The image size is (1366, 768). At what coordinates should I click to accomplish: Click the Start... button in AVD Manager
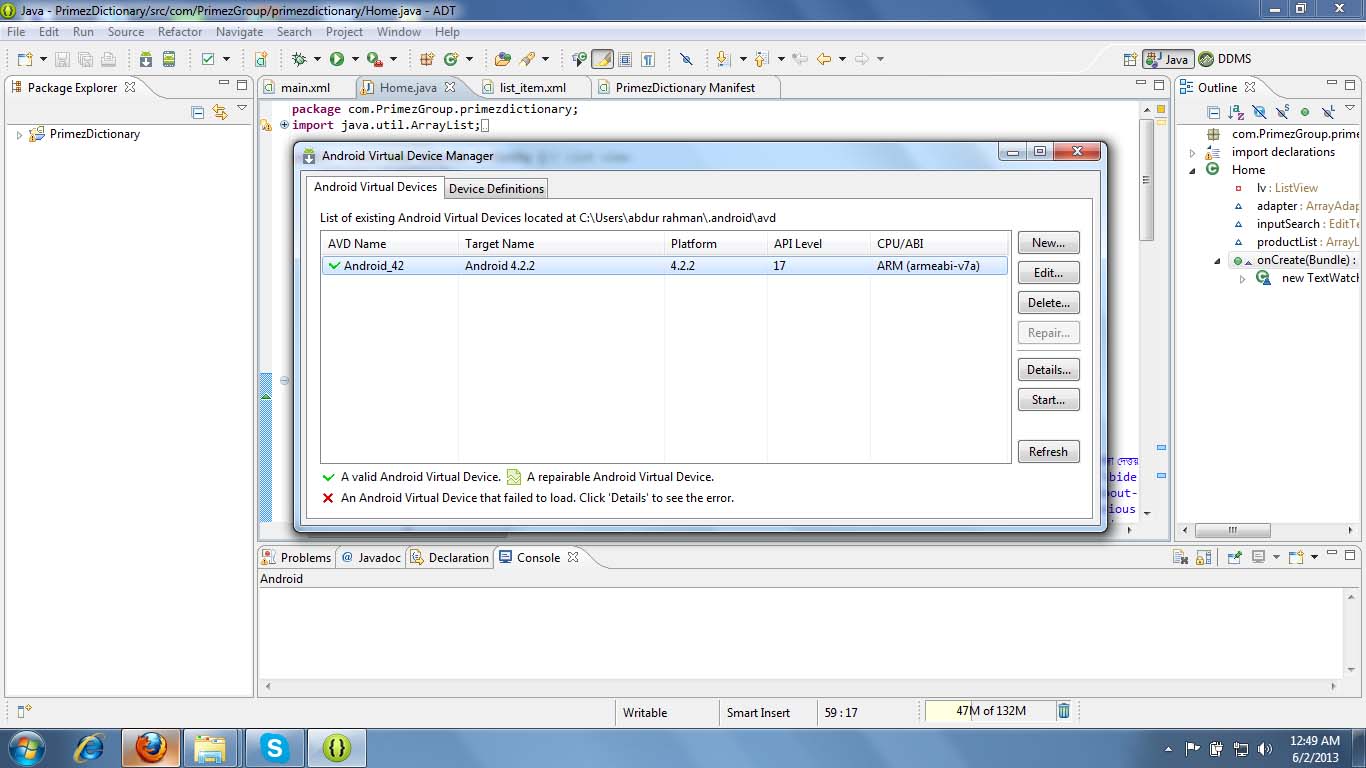[x=1048, y=400]
